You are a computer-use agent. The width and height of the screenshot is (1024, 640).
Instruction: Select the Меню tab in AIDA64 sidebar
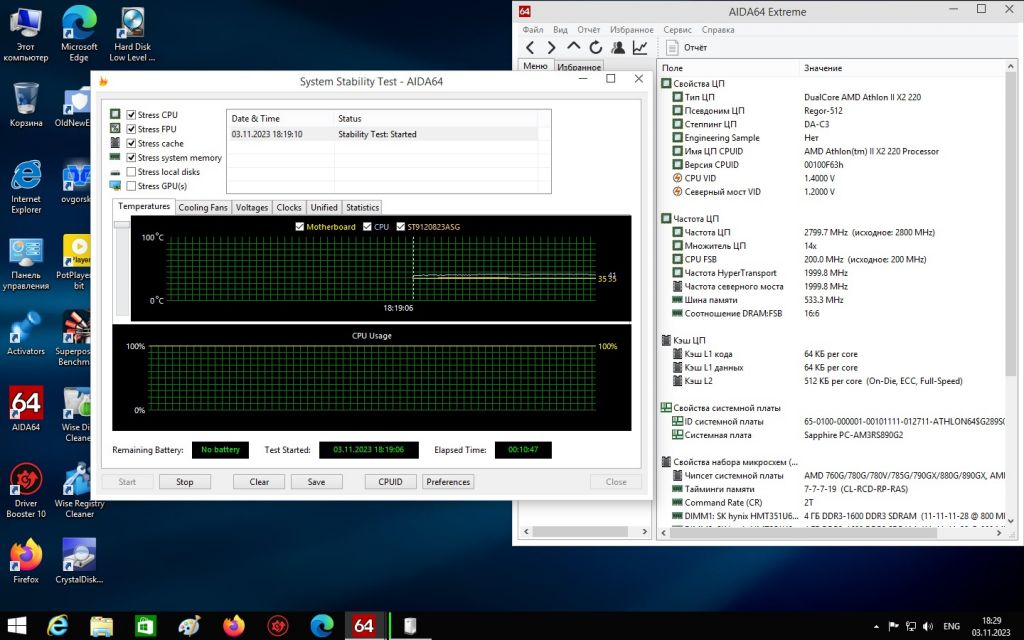[535, 66]
